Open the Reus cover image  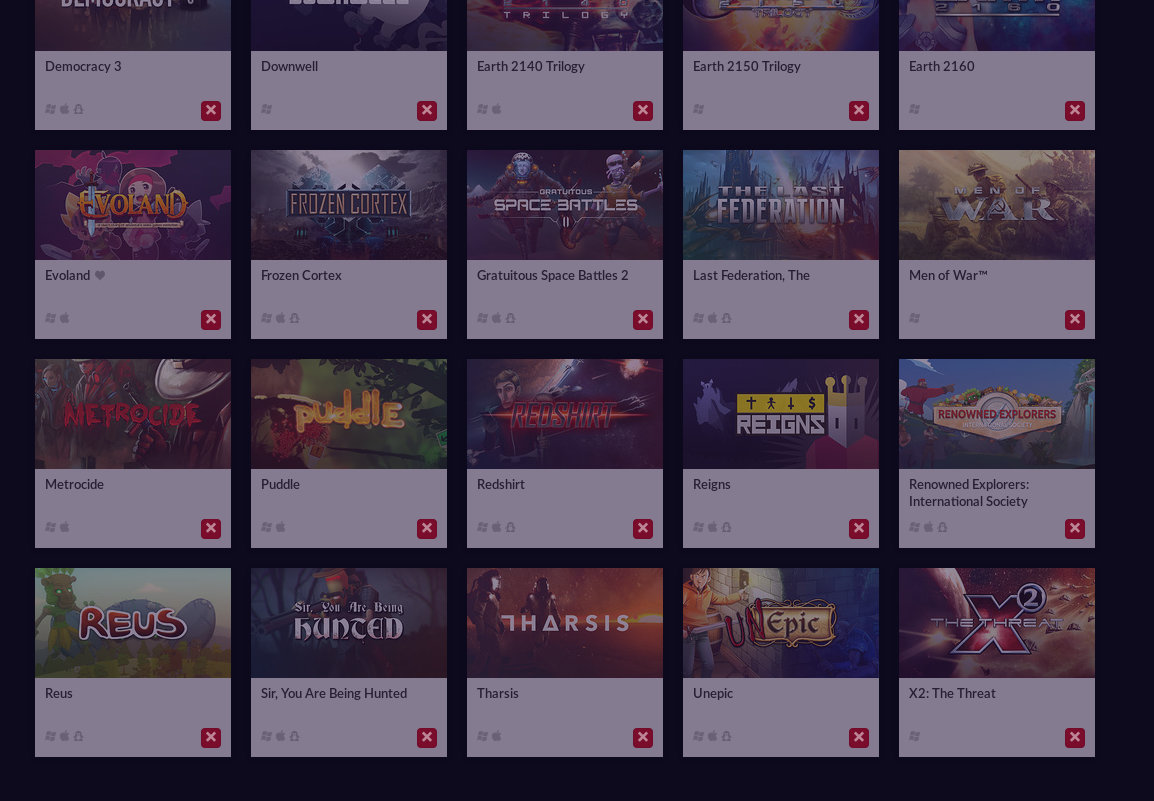click(133, 623)
